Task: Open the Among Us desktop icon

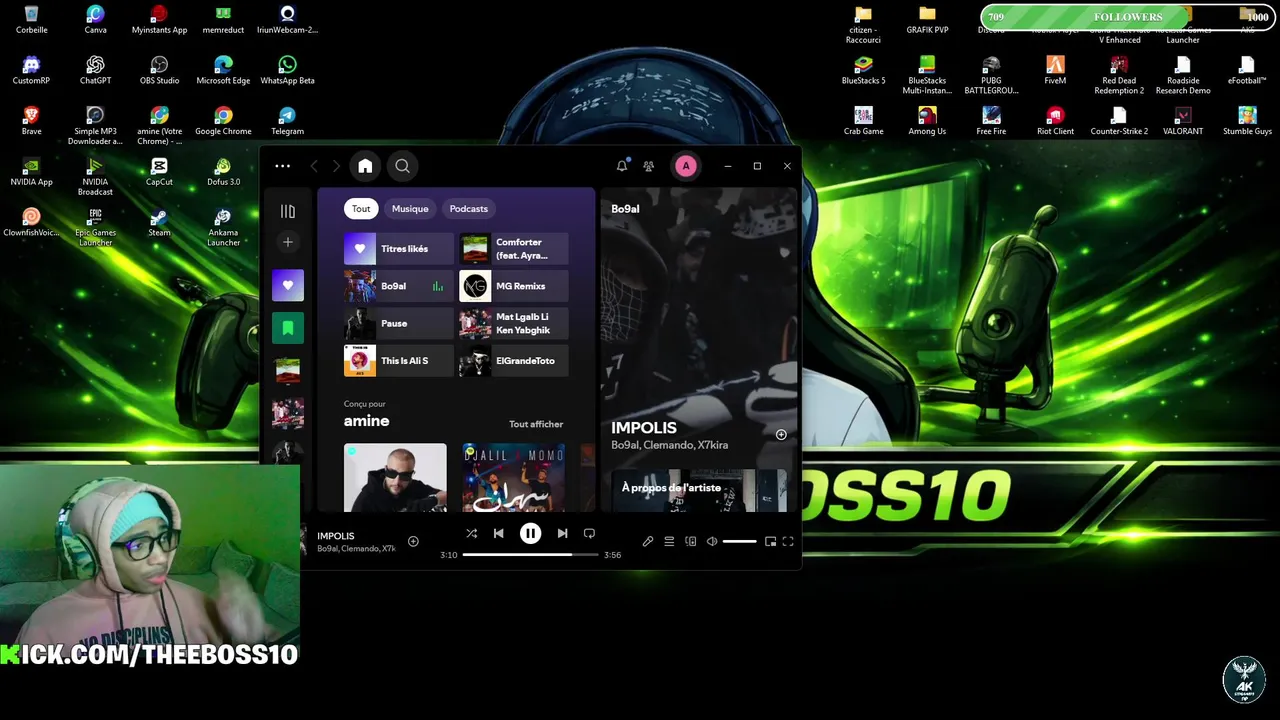Action: (x=927, y=121)
